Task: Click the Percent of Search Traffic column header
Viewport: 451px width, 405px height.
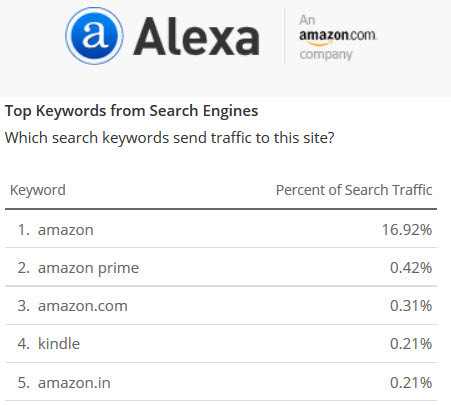Action: click(x=354, y=190)
